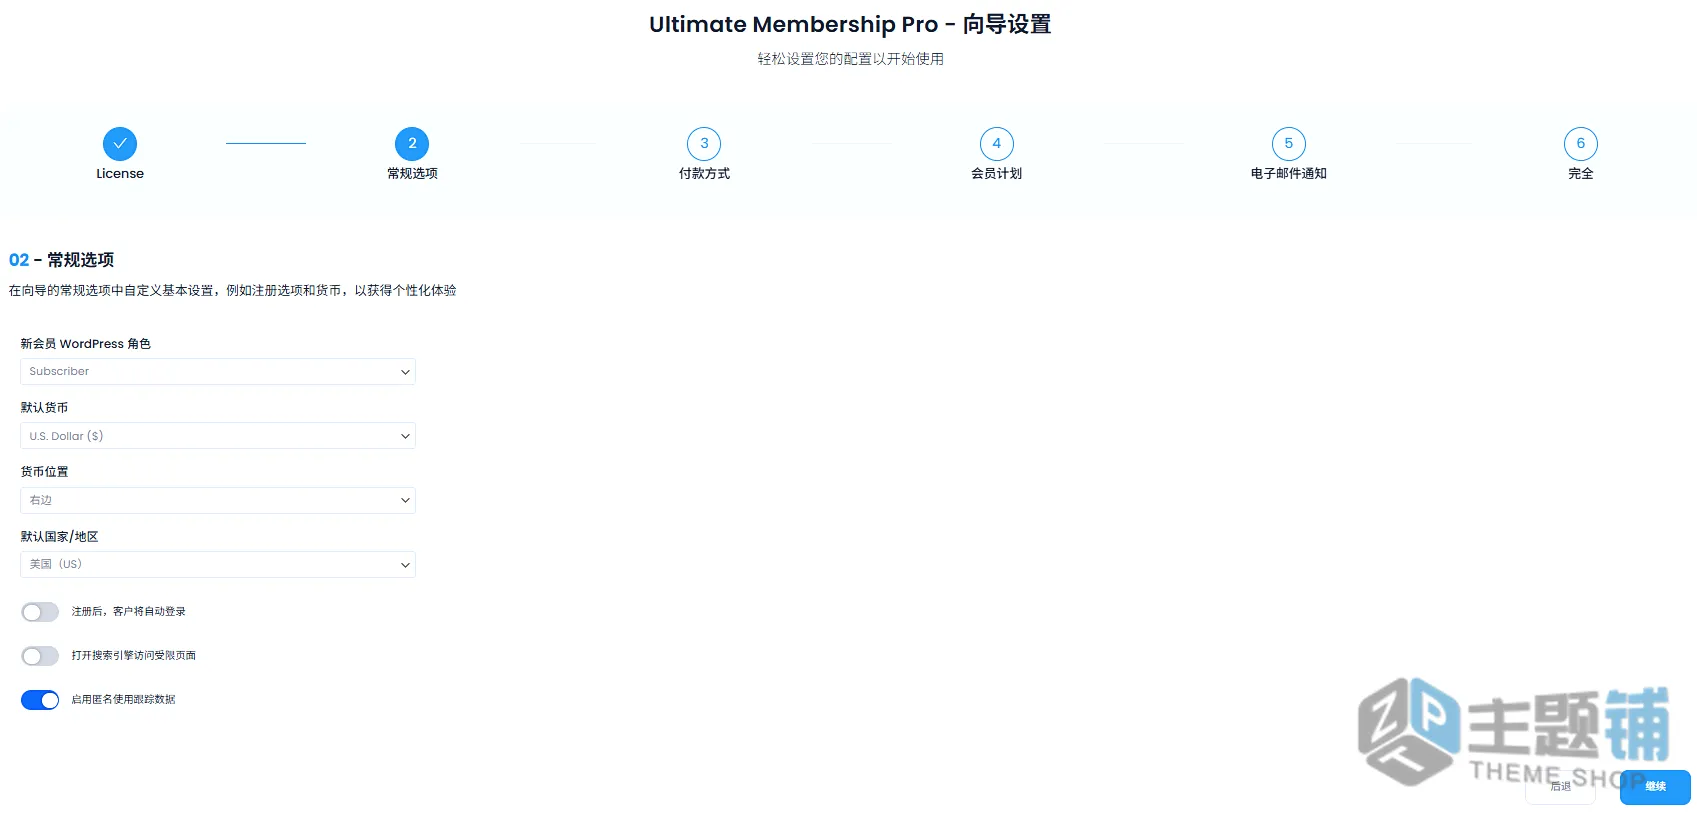This screenshot has width=1697, height=819.
Task: Click the 会员计划 step label
Action: (x=996, y=174)
